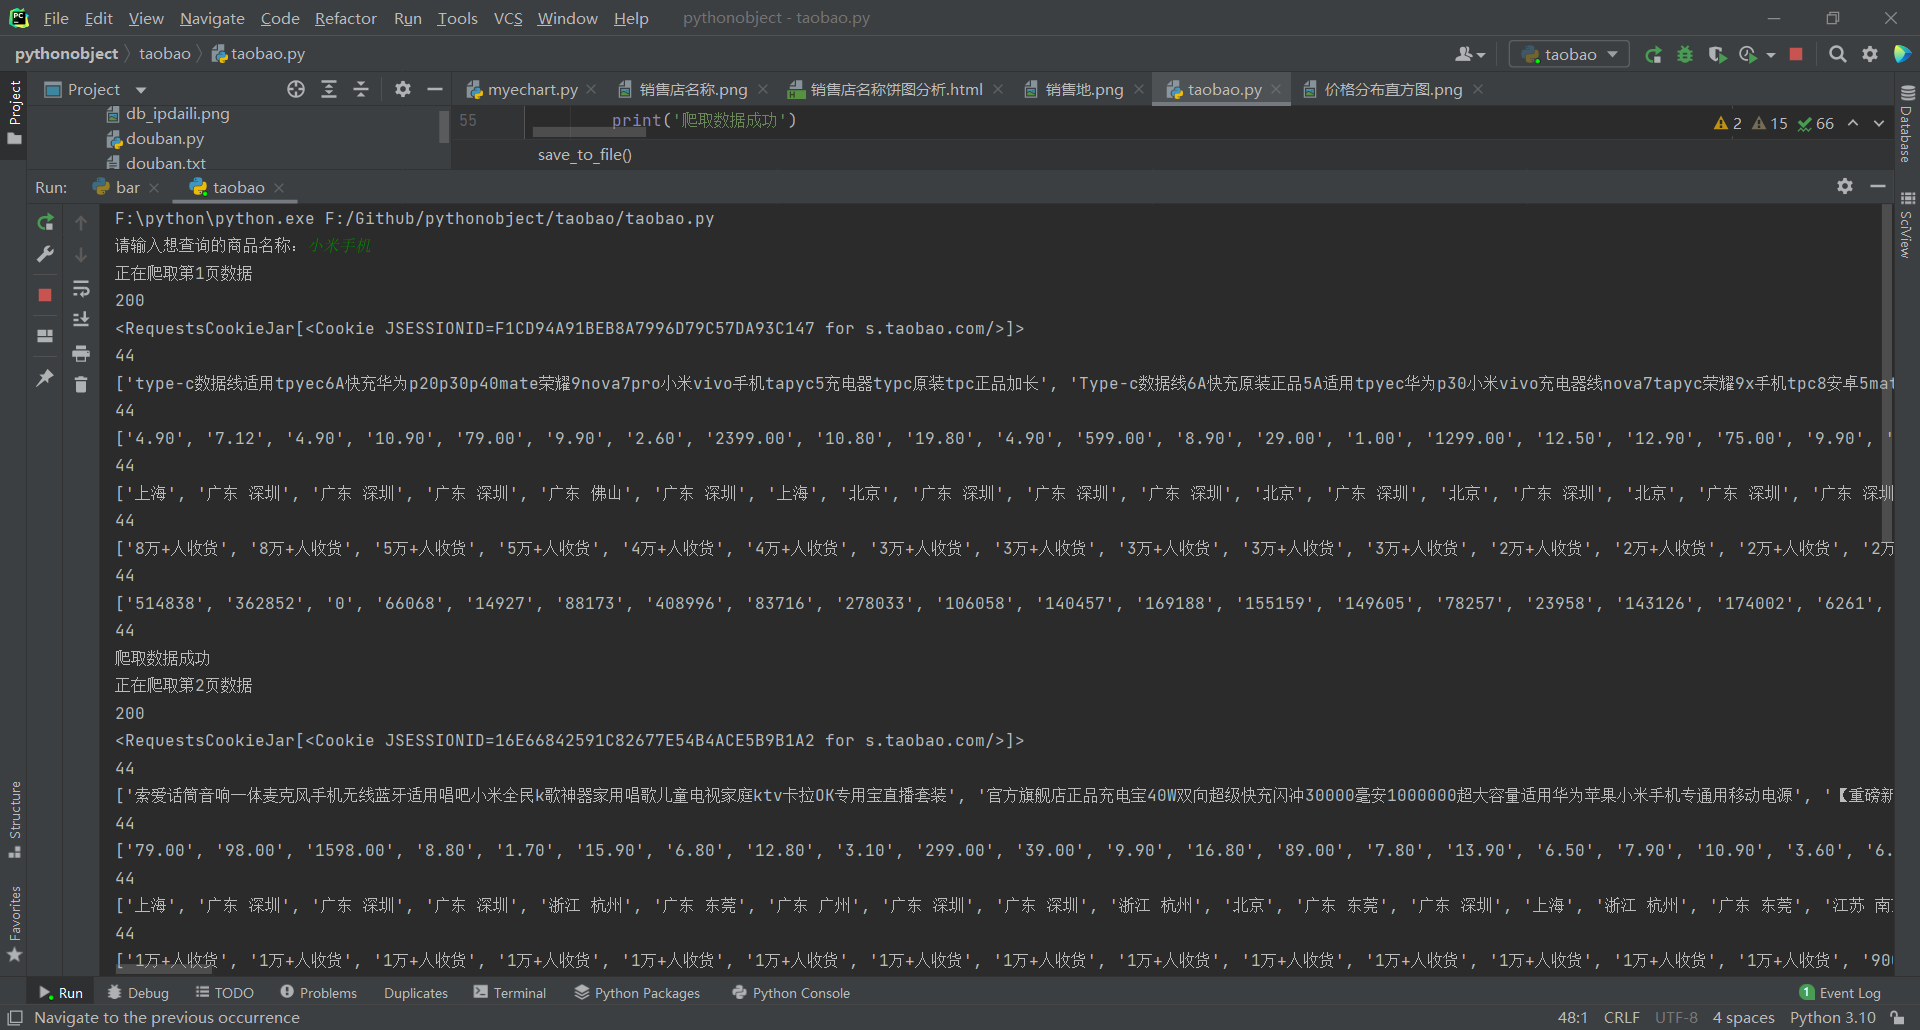1920x1030 pixels.
Task: Open the Database side panel
Action: 1907,123
